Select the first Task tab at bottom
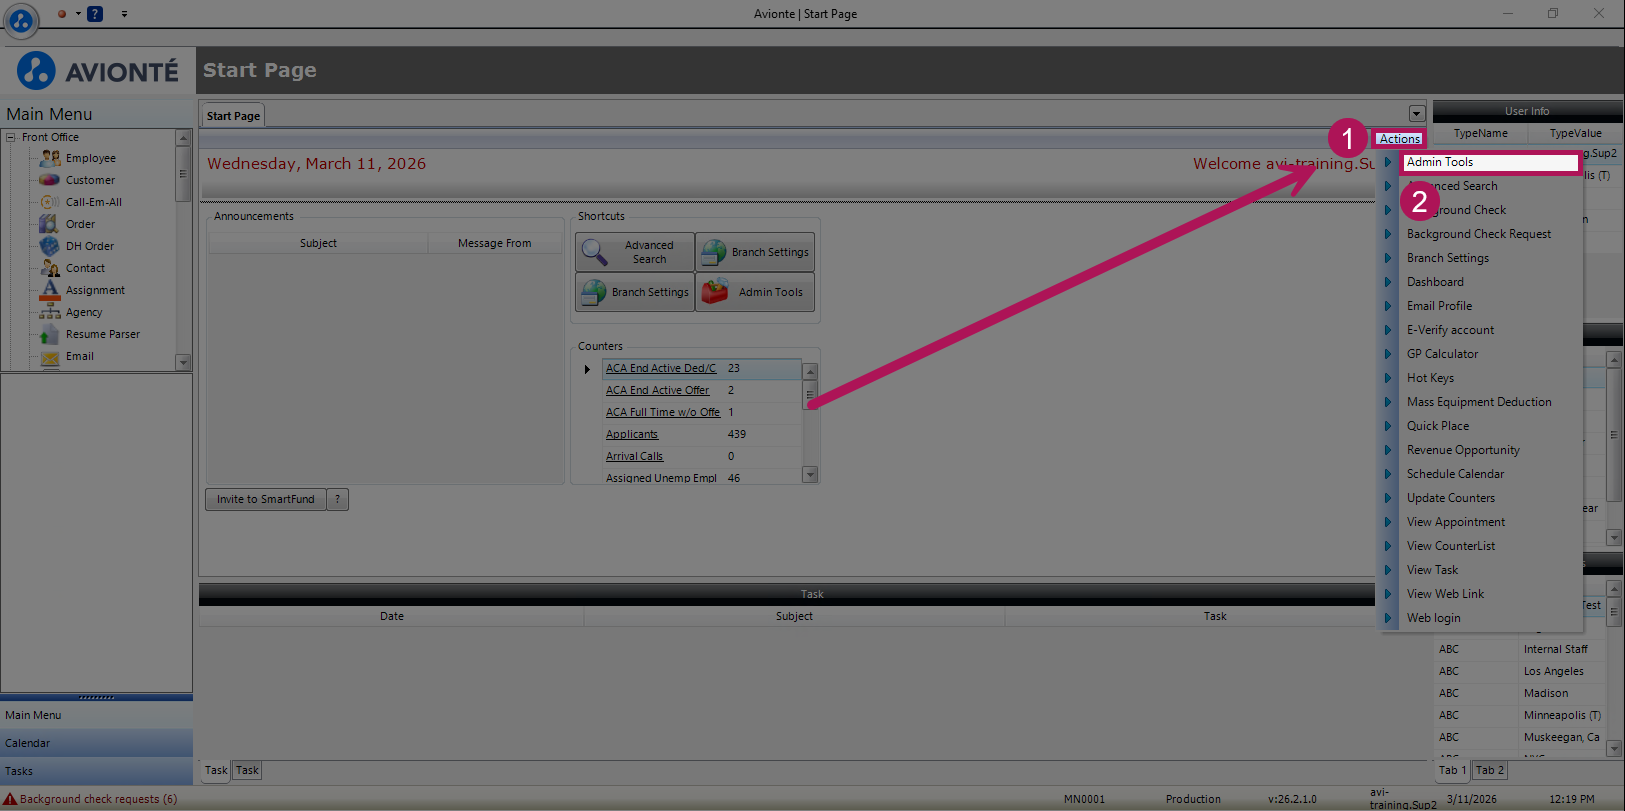 point(216,770)
